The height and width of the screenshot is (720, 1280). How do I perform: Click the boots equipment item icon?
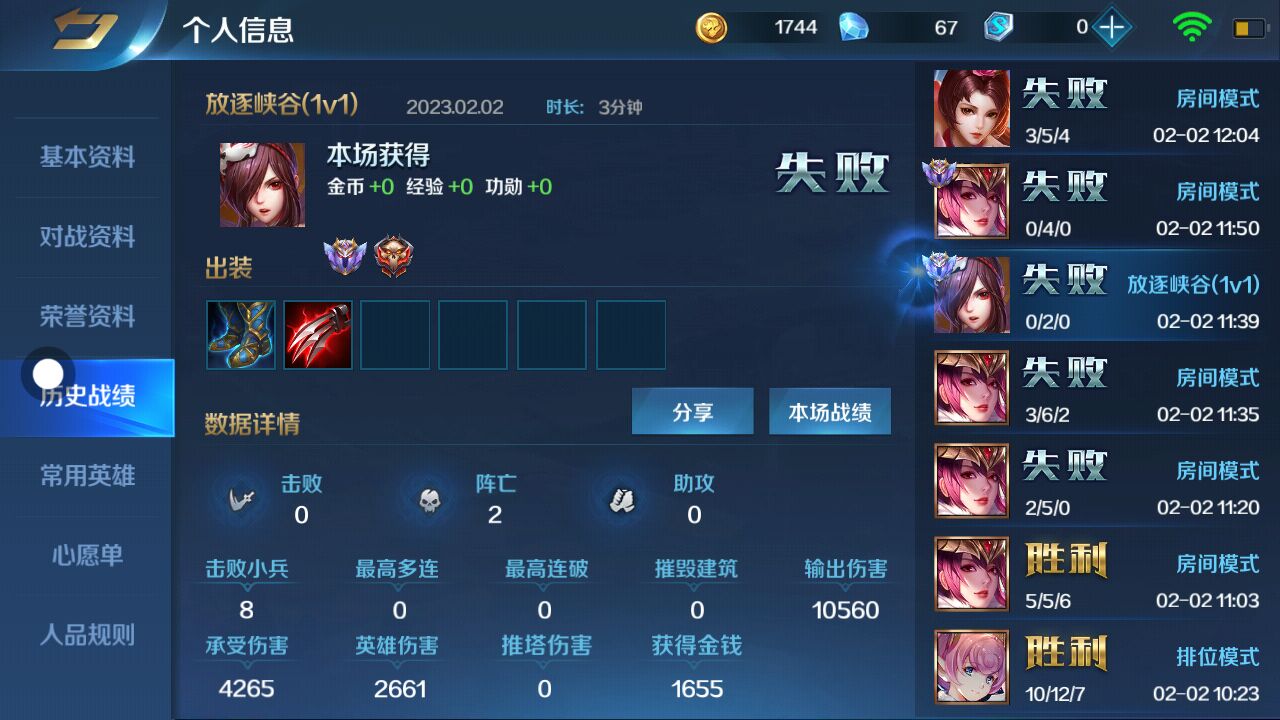pos(241,335)
